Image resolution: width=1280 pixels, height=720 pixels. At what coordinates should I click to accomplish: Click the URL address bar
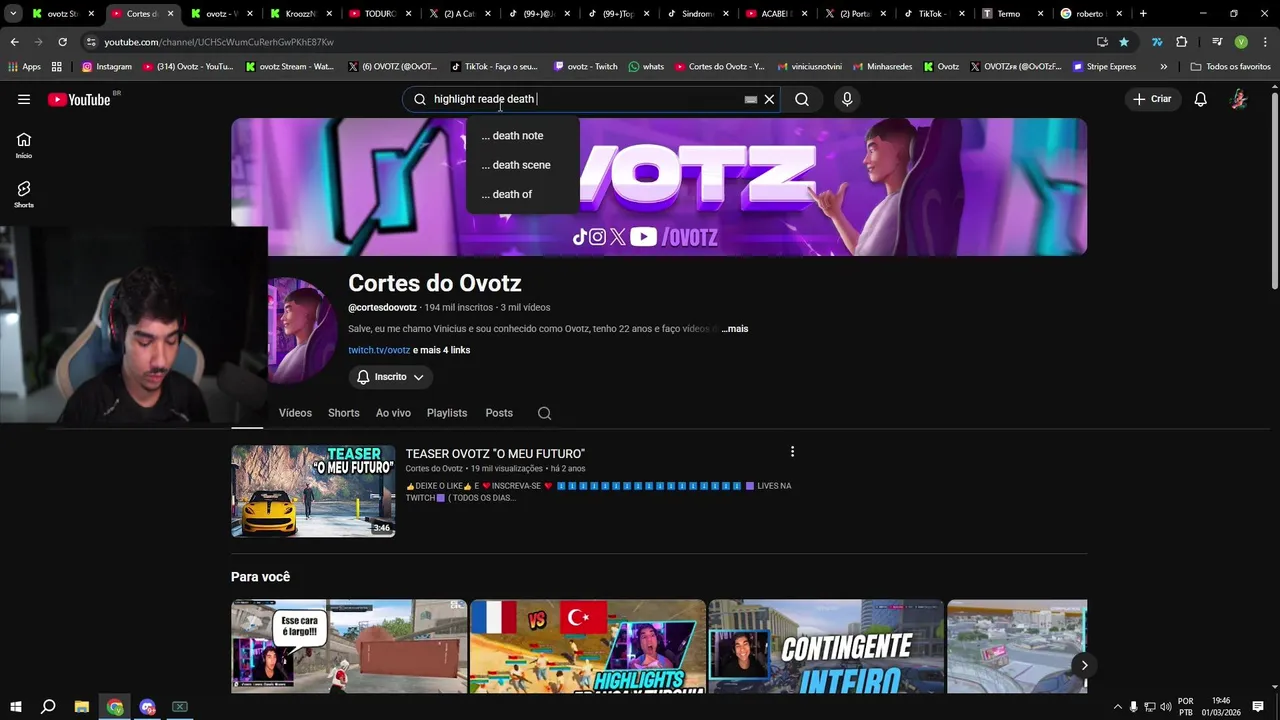(590, 42)
